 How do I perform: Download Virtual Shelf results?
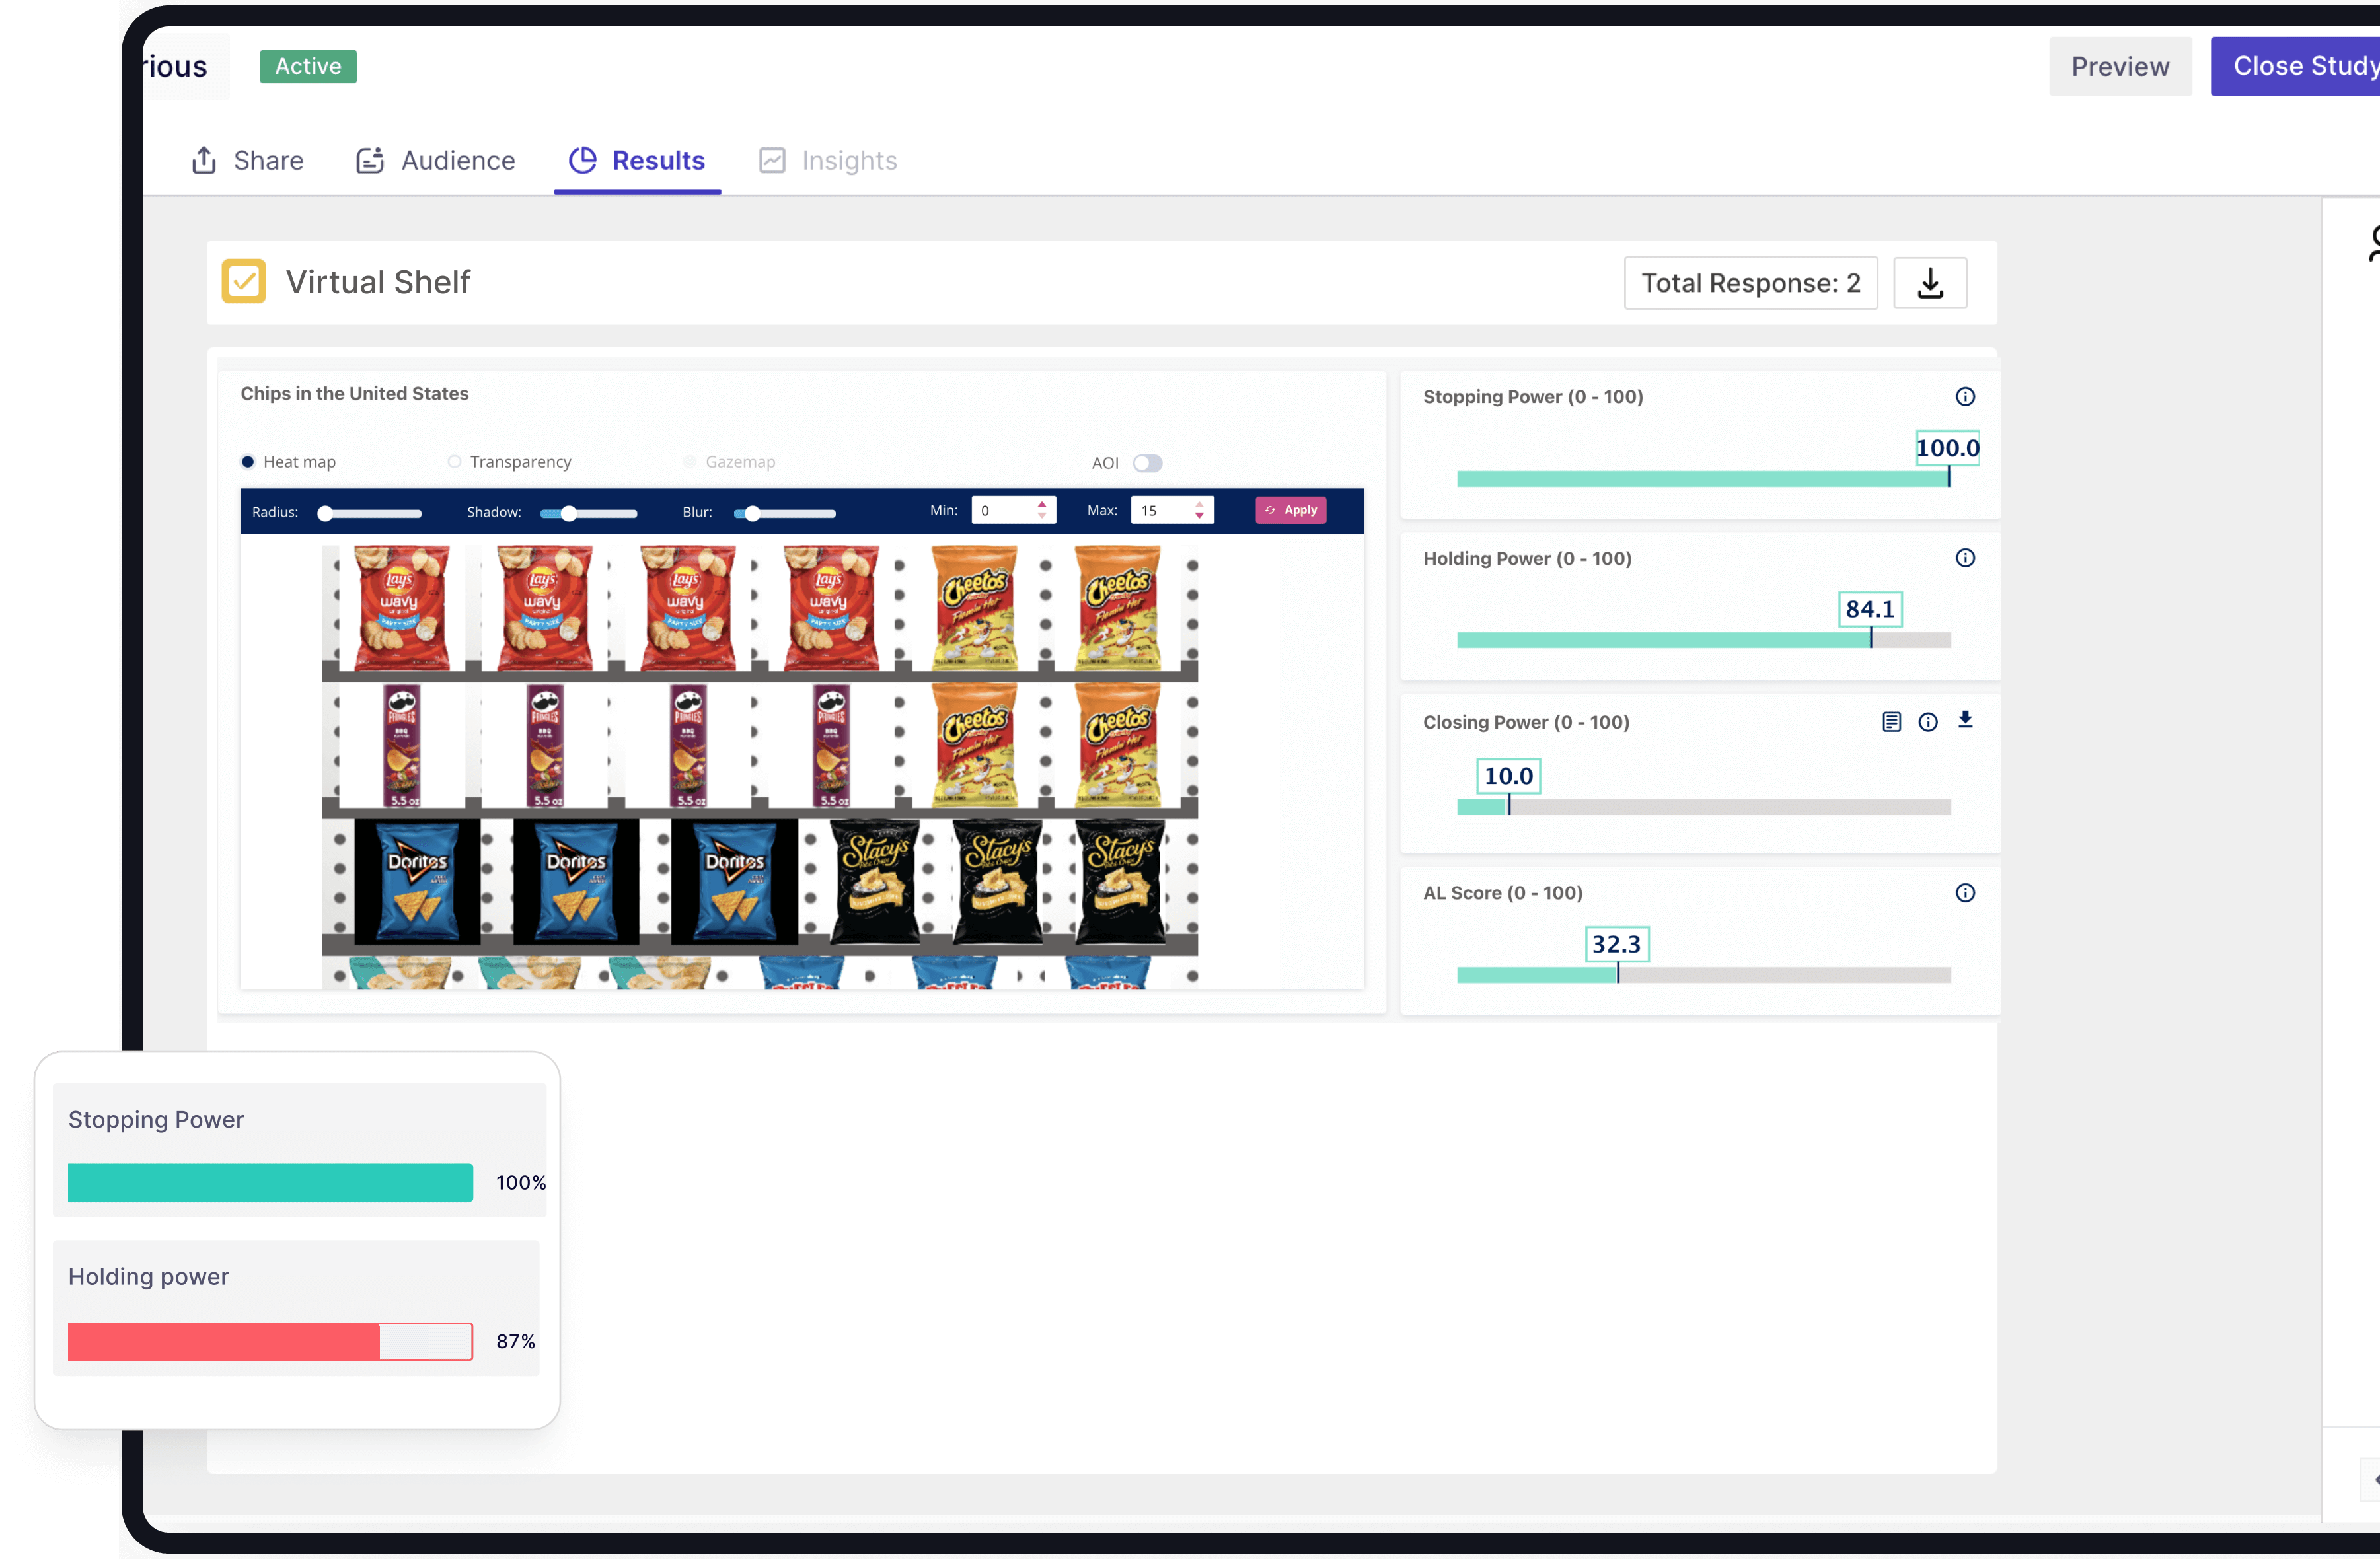[1929, 283]
